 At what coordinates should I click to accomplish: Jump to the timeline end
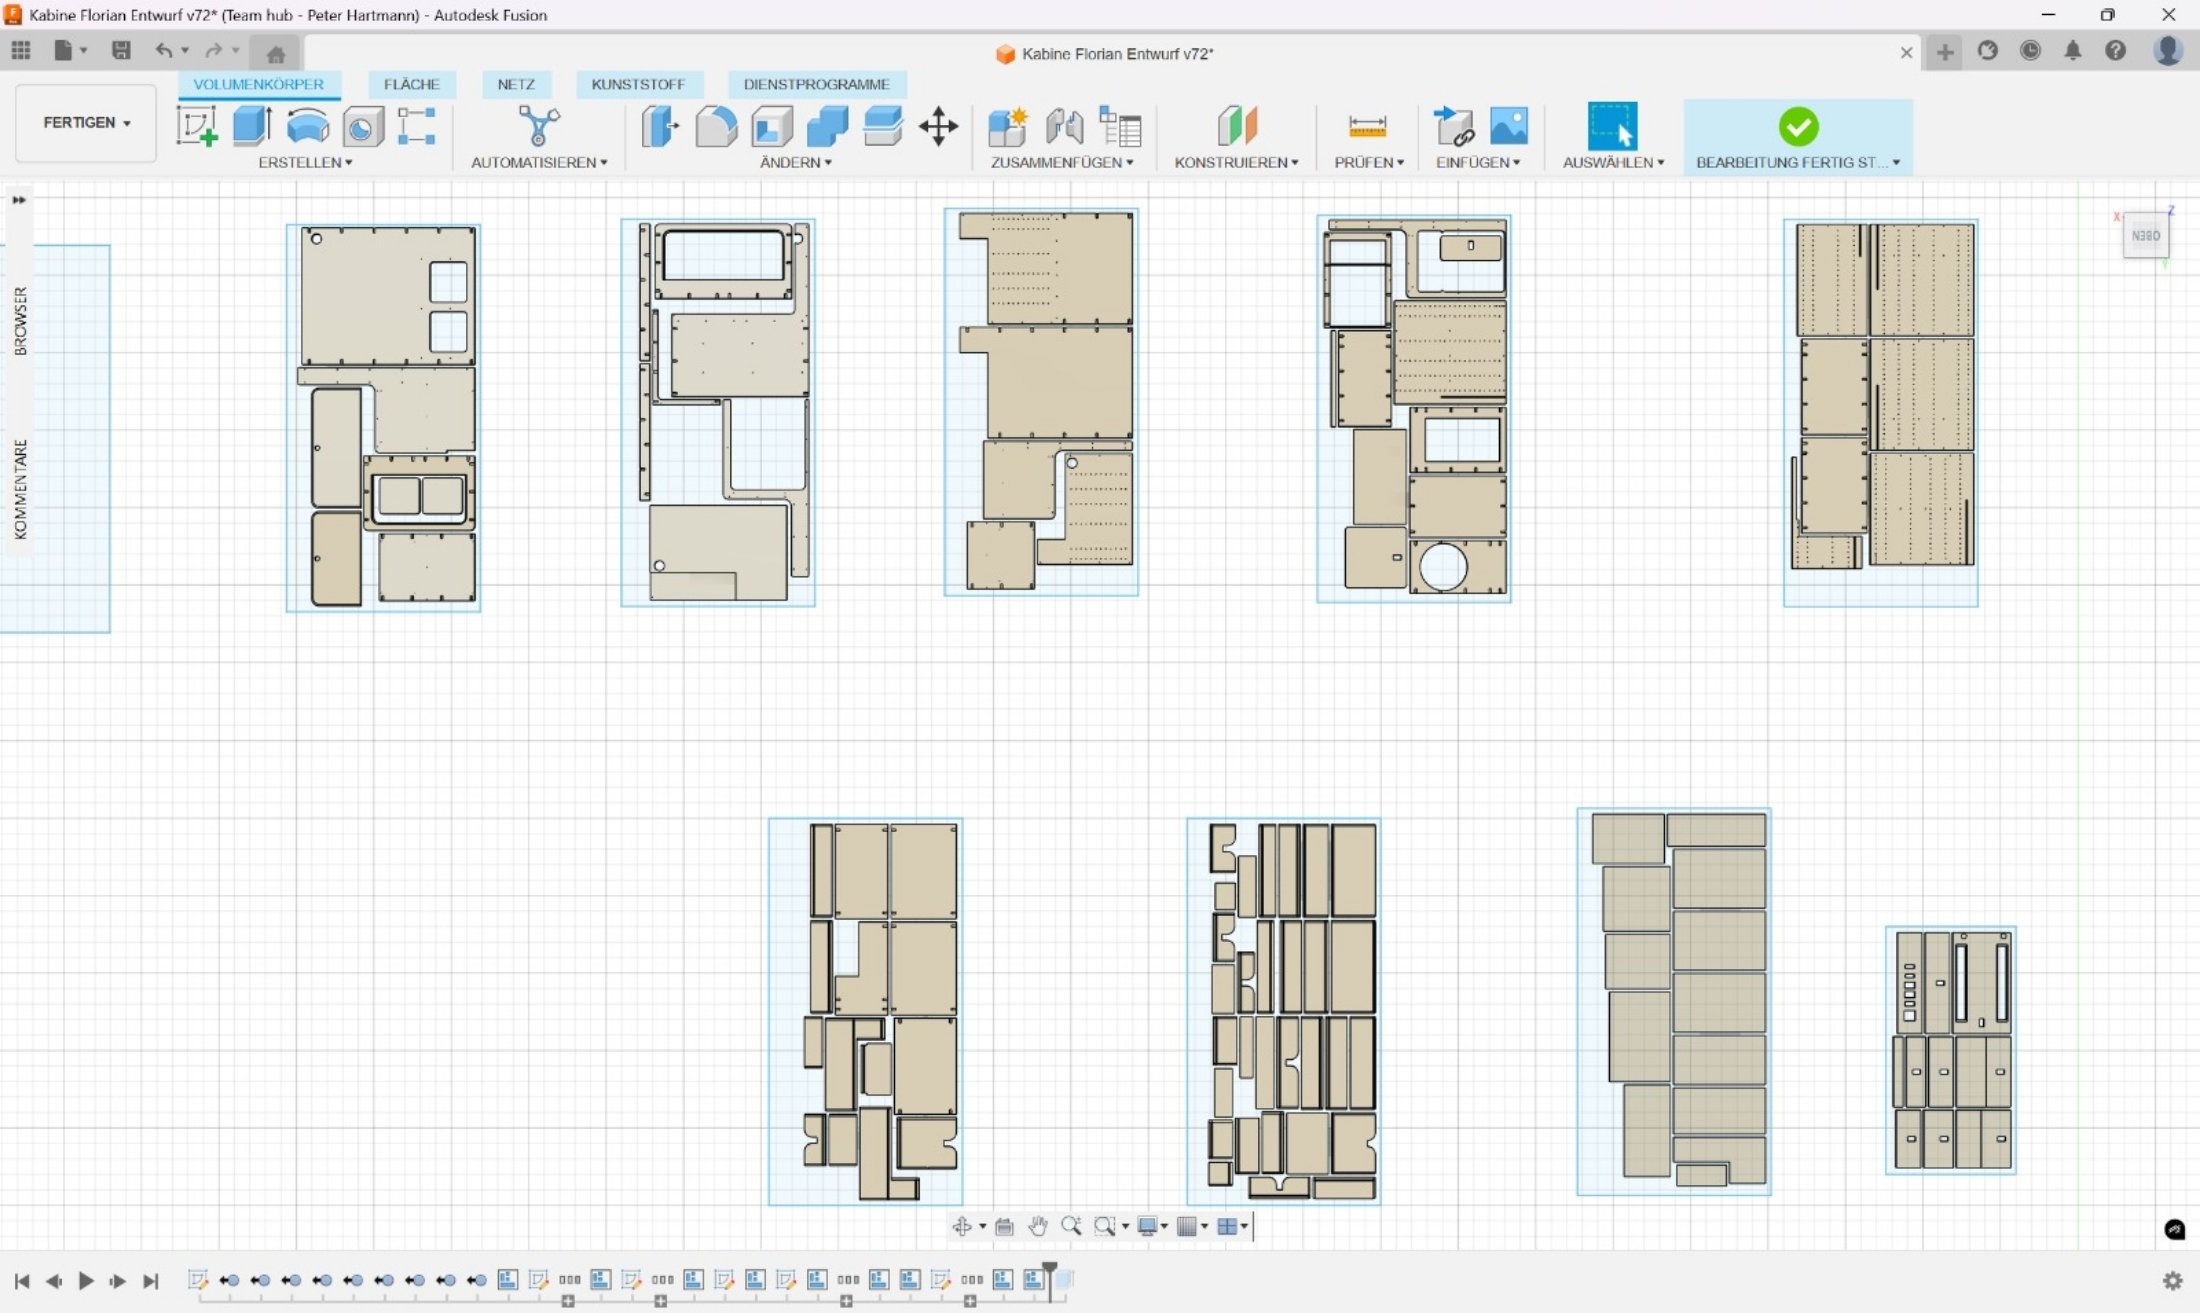point(150,1281)
